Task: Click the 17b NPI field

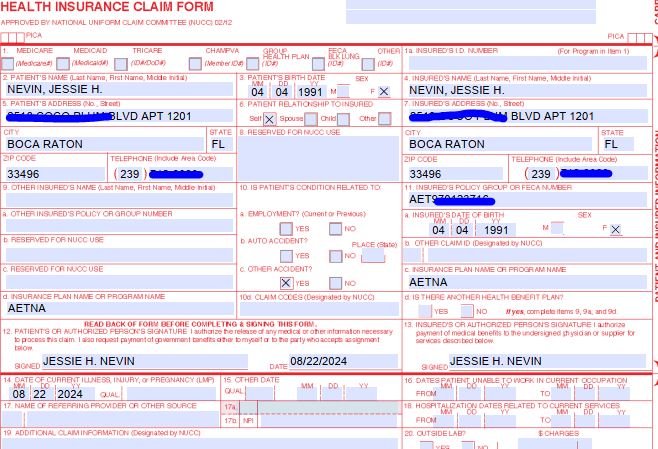Action: tap(328, 421)
